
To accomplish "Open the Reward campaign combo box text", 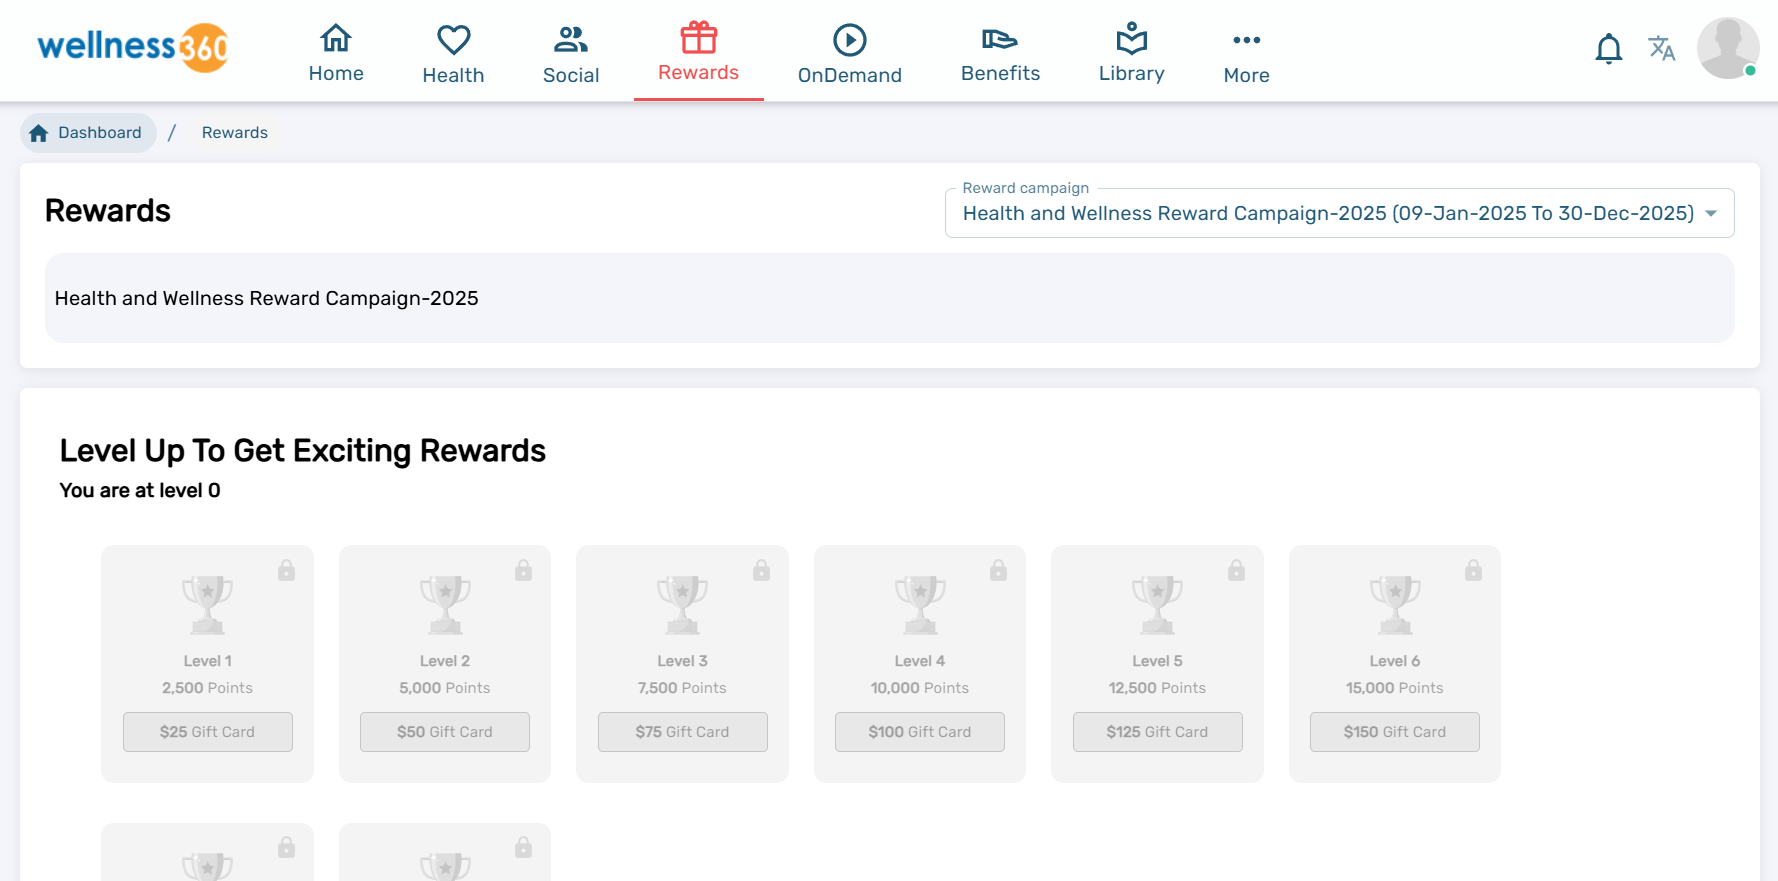I will point(1328,213).
